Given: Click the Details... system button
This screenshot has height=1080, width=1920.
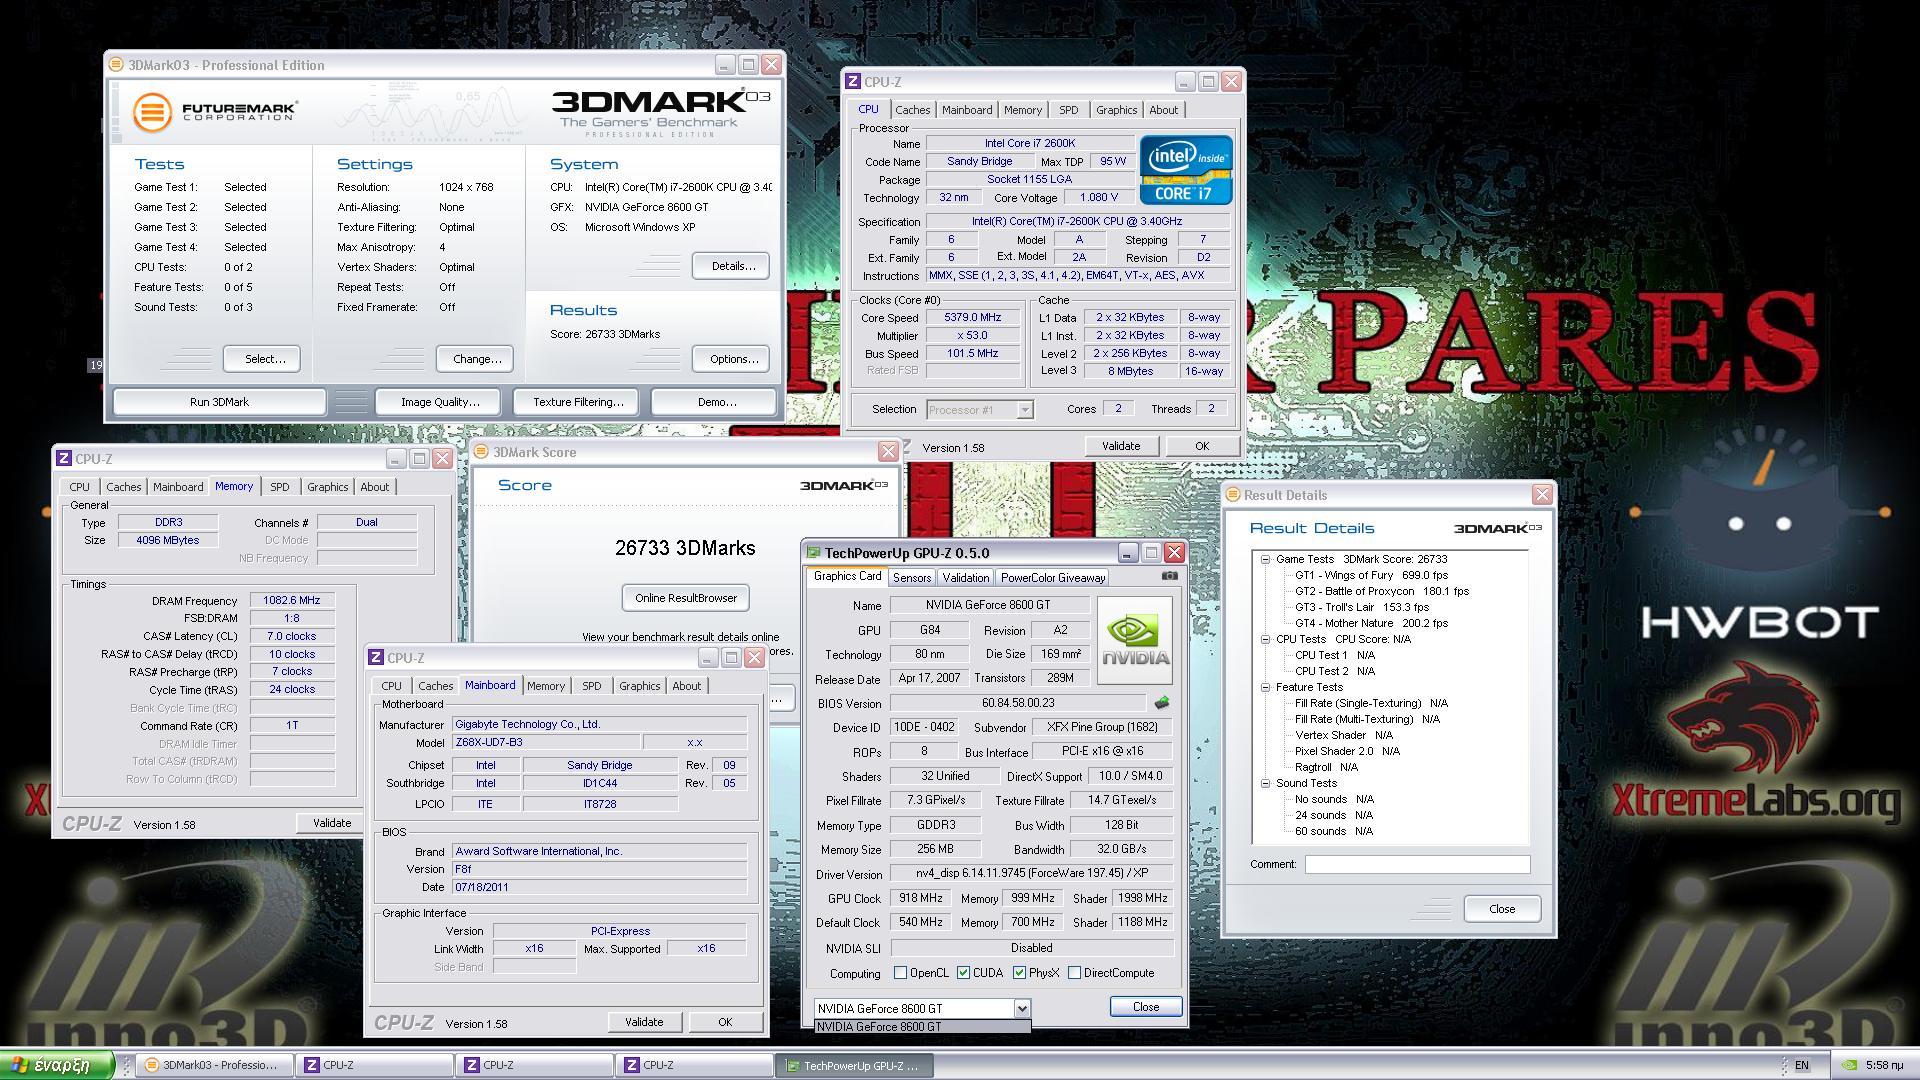Looking at the screenshot, I should pyautogui.click(x=733, y=266).
